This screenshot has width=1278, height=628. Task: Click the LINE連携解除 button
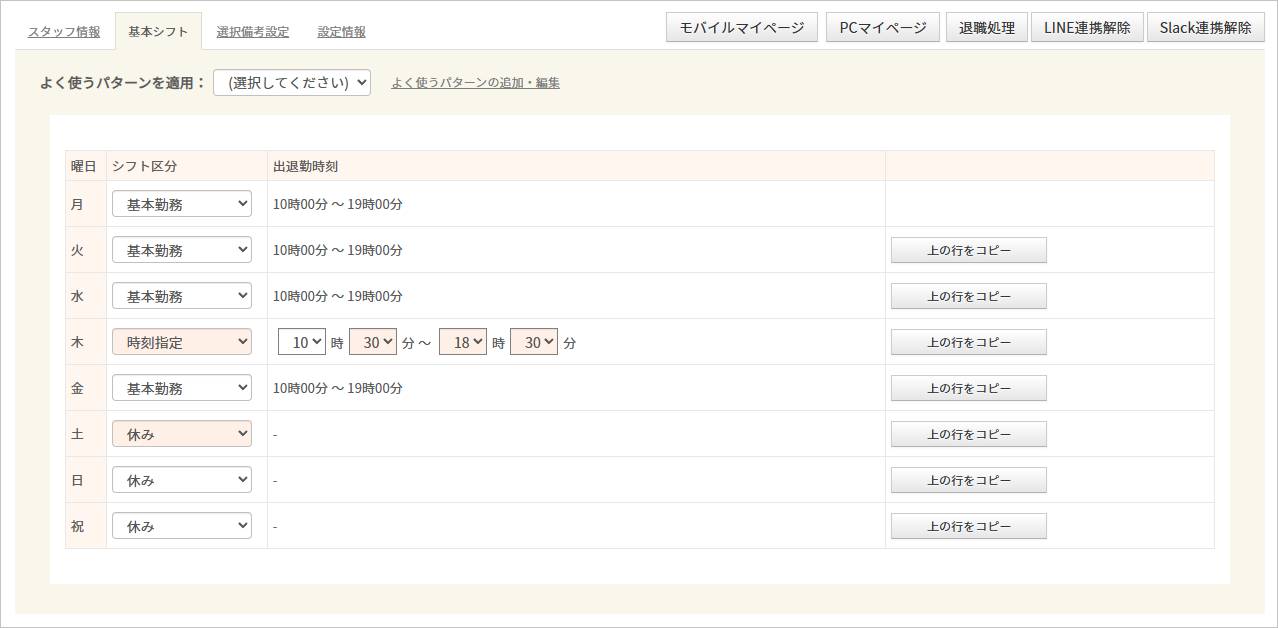tap(1087, 28)
